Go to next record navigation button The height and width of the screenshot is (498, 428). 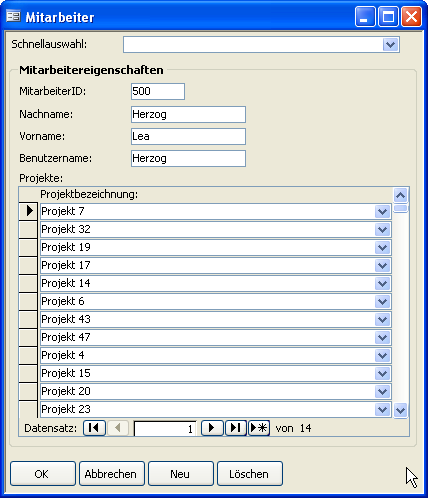pos(212,428)
